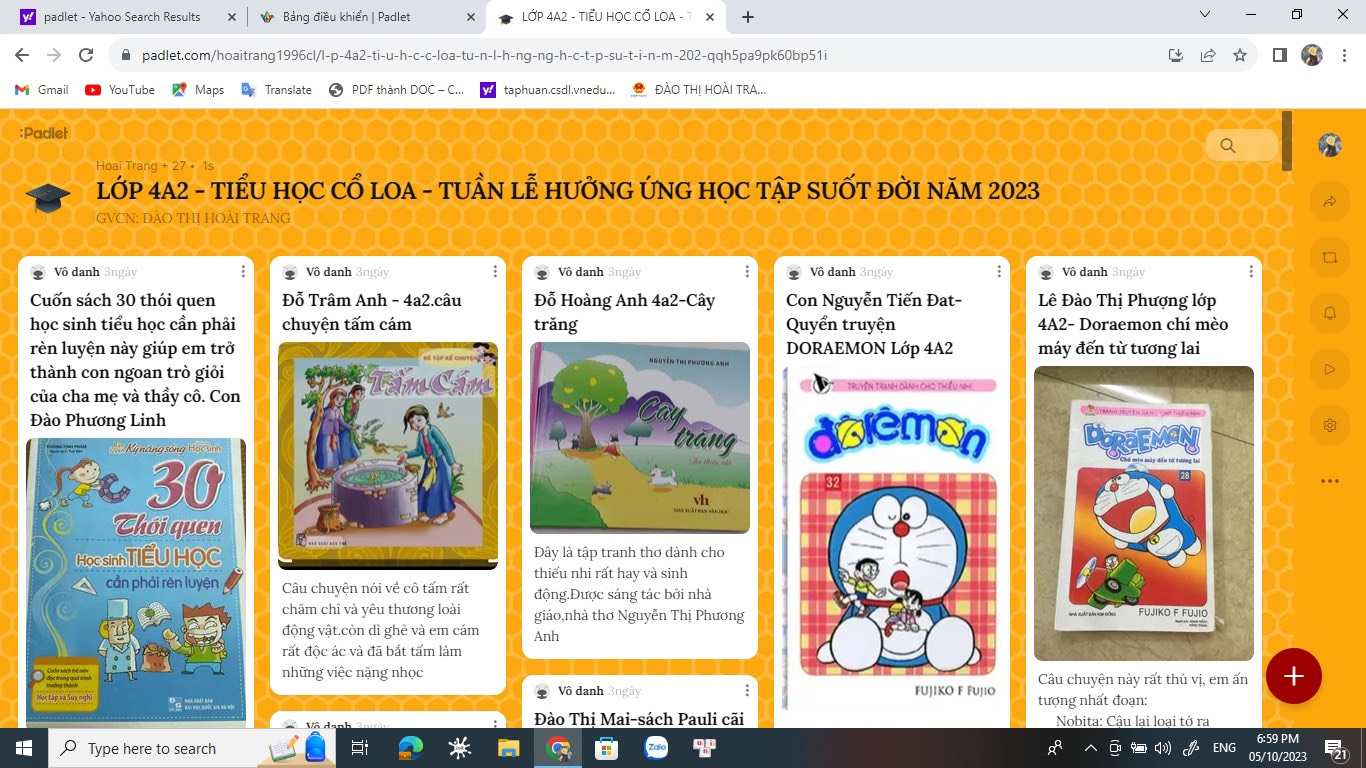Open the Padlet logo home link
Screen dimensions: 1366x768
(x=43, y=133)
